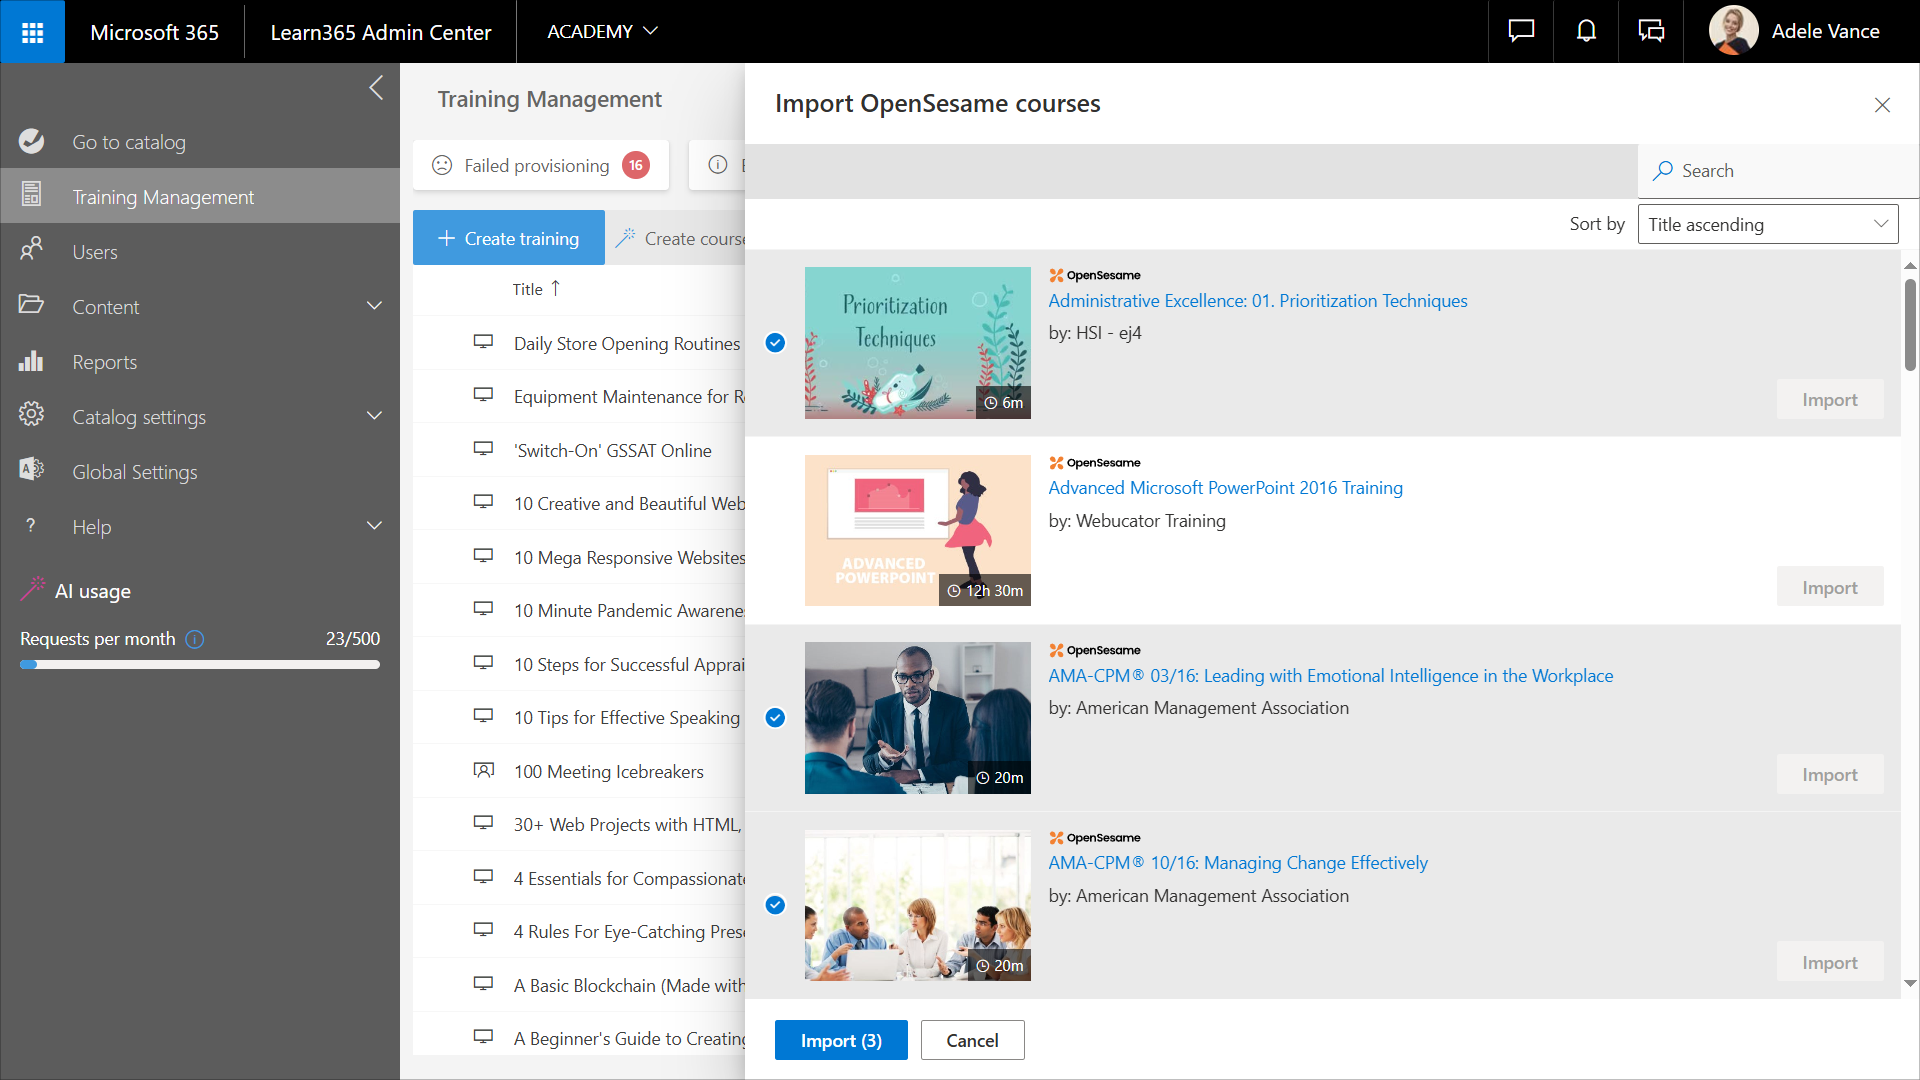Image resolution: width=1920 pixels, height=1080 pixels.
Task: Click Adele Vance profile avatar
Action: (x=1733, y=31)
